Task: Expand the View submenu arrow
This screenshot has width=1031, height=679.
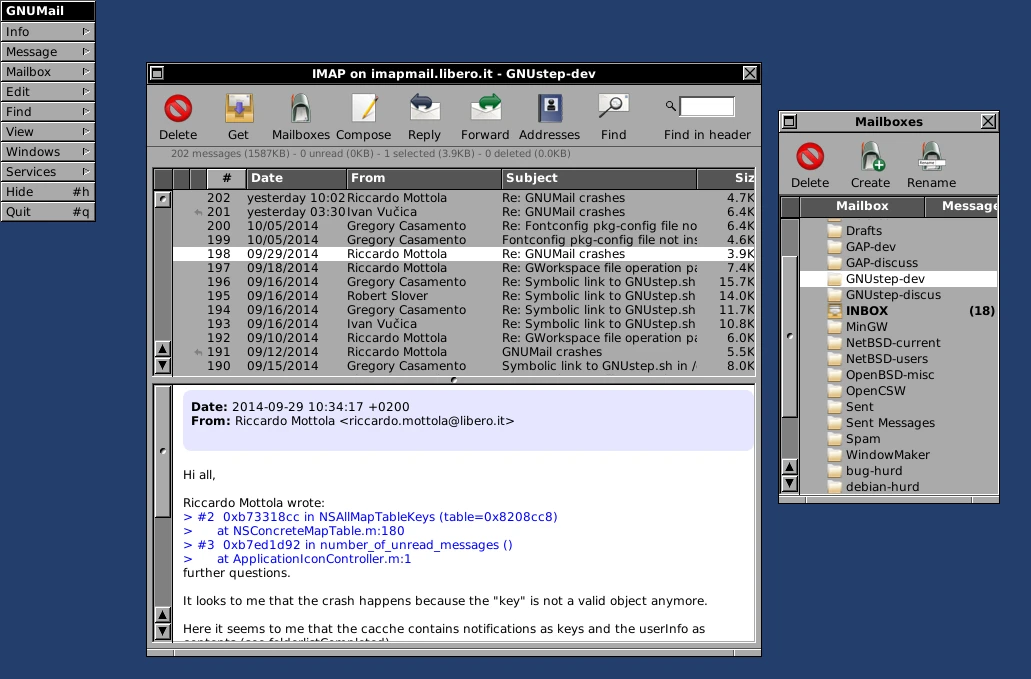Action: point(88,131)
